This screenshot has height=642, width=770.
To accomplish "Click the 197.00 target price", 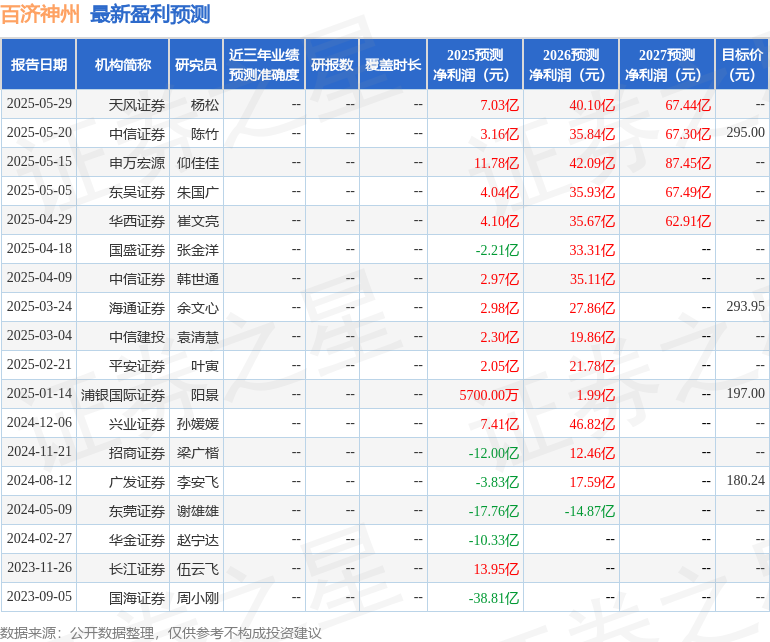I will coord(745,393).
